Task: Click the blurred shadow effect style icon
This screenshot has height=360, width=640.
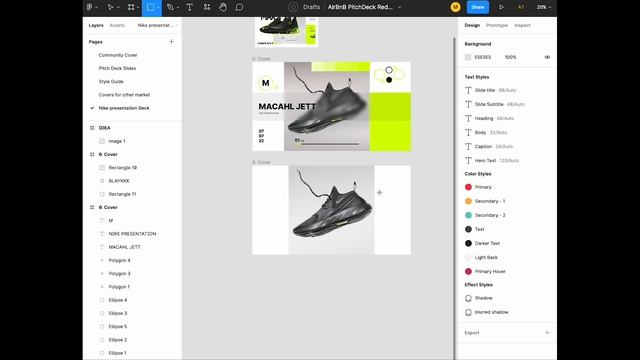Action: click(x=468, y=312)
